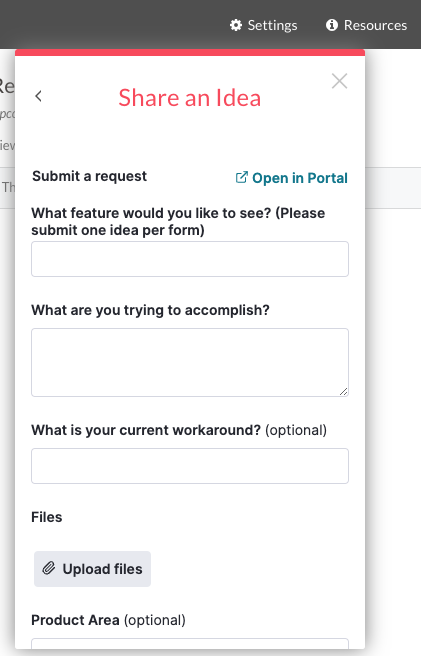Click the Settings gear icon
The height and width of the screenshot is (656, 421).
[236, 25]
